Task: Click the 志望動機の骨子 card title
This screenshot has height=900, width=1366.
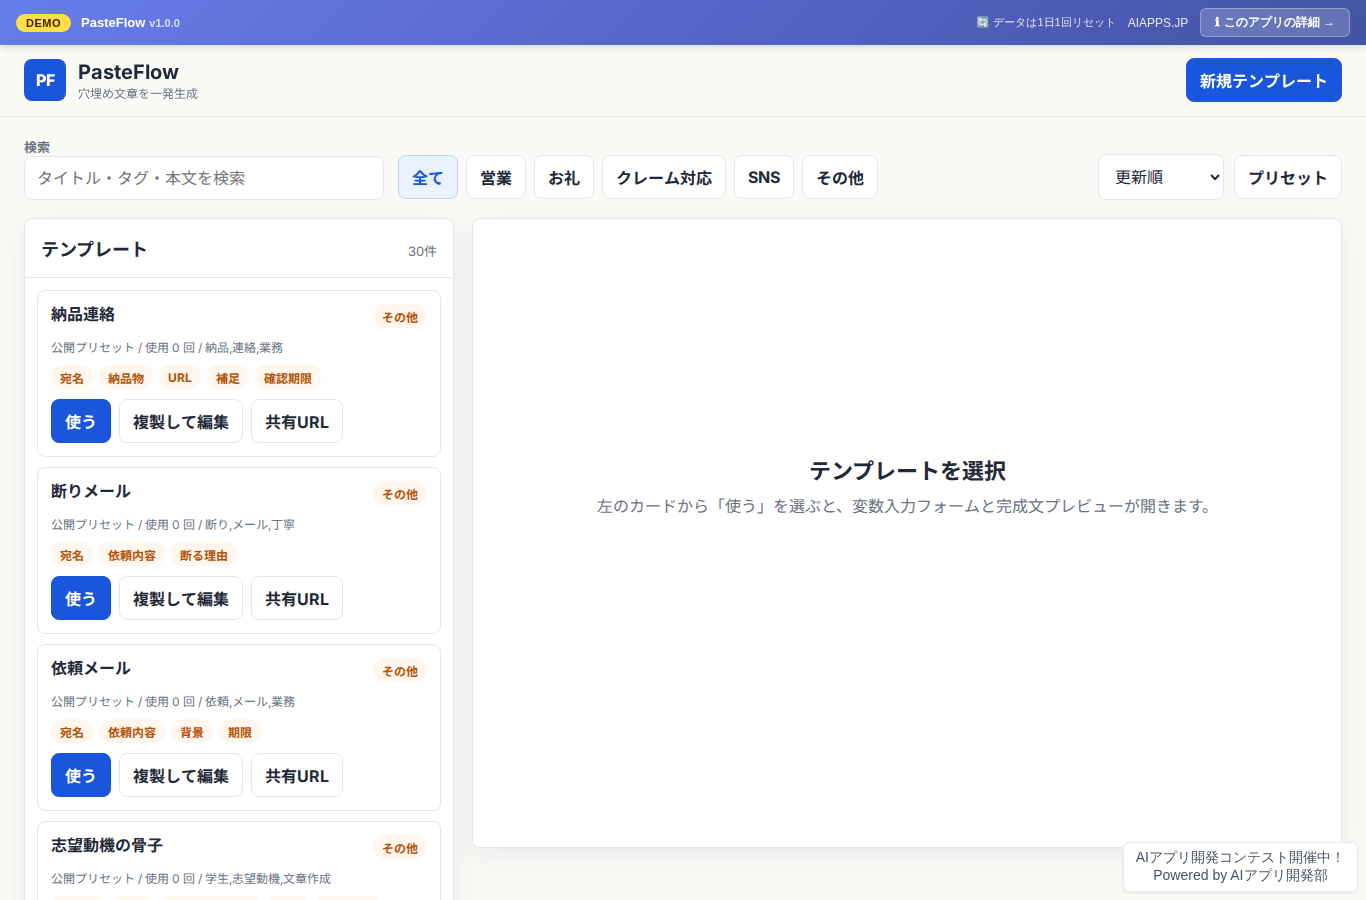Action: [x=107, y=845]
